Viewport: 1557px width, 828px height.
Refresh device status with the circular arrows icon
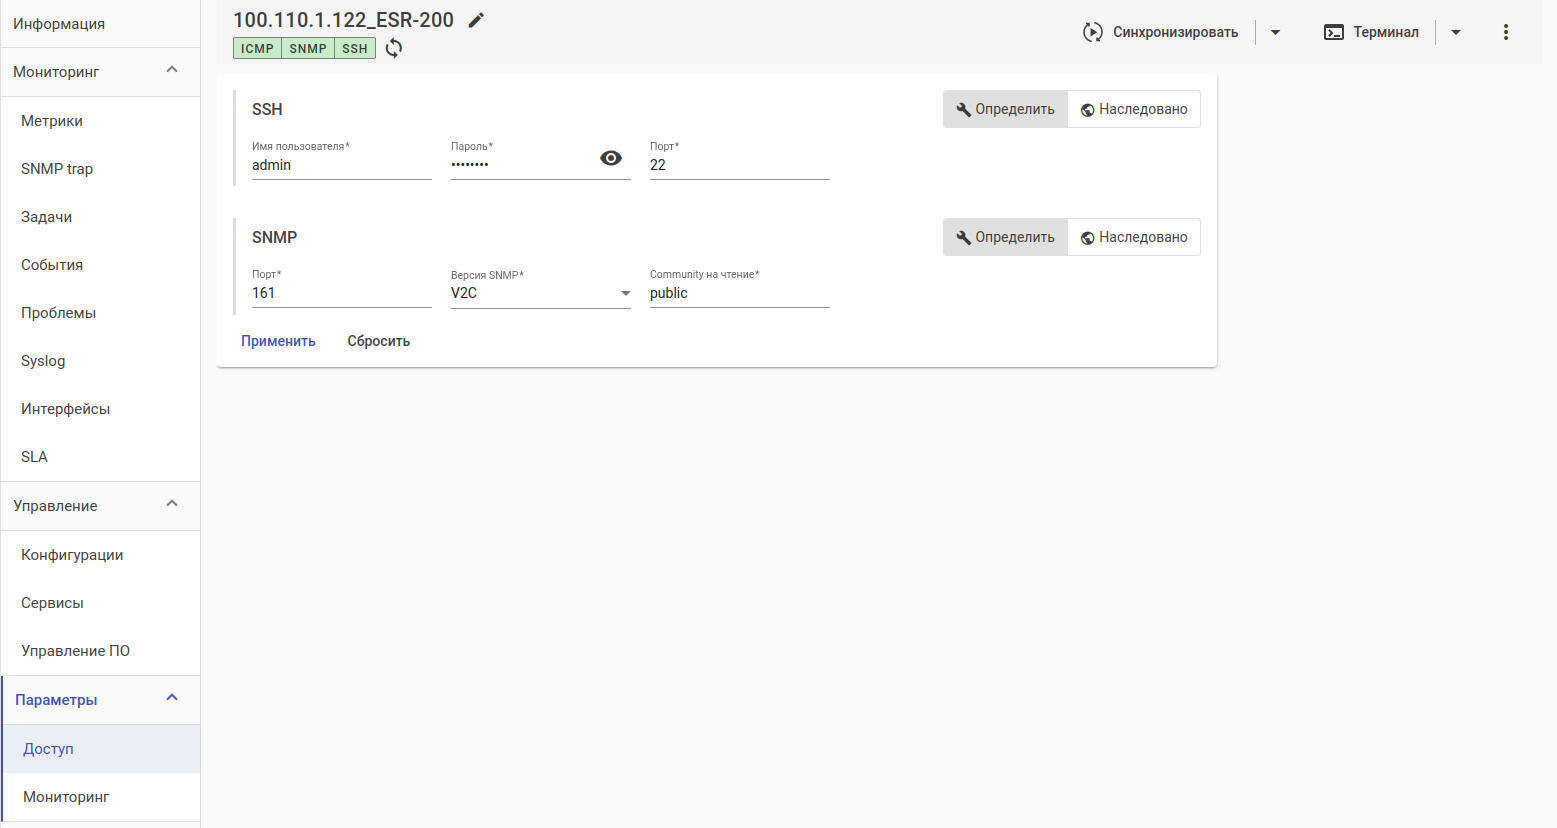point(394,48)
